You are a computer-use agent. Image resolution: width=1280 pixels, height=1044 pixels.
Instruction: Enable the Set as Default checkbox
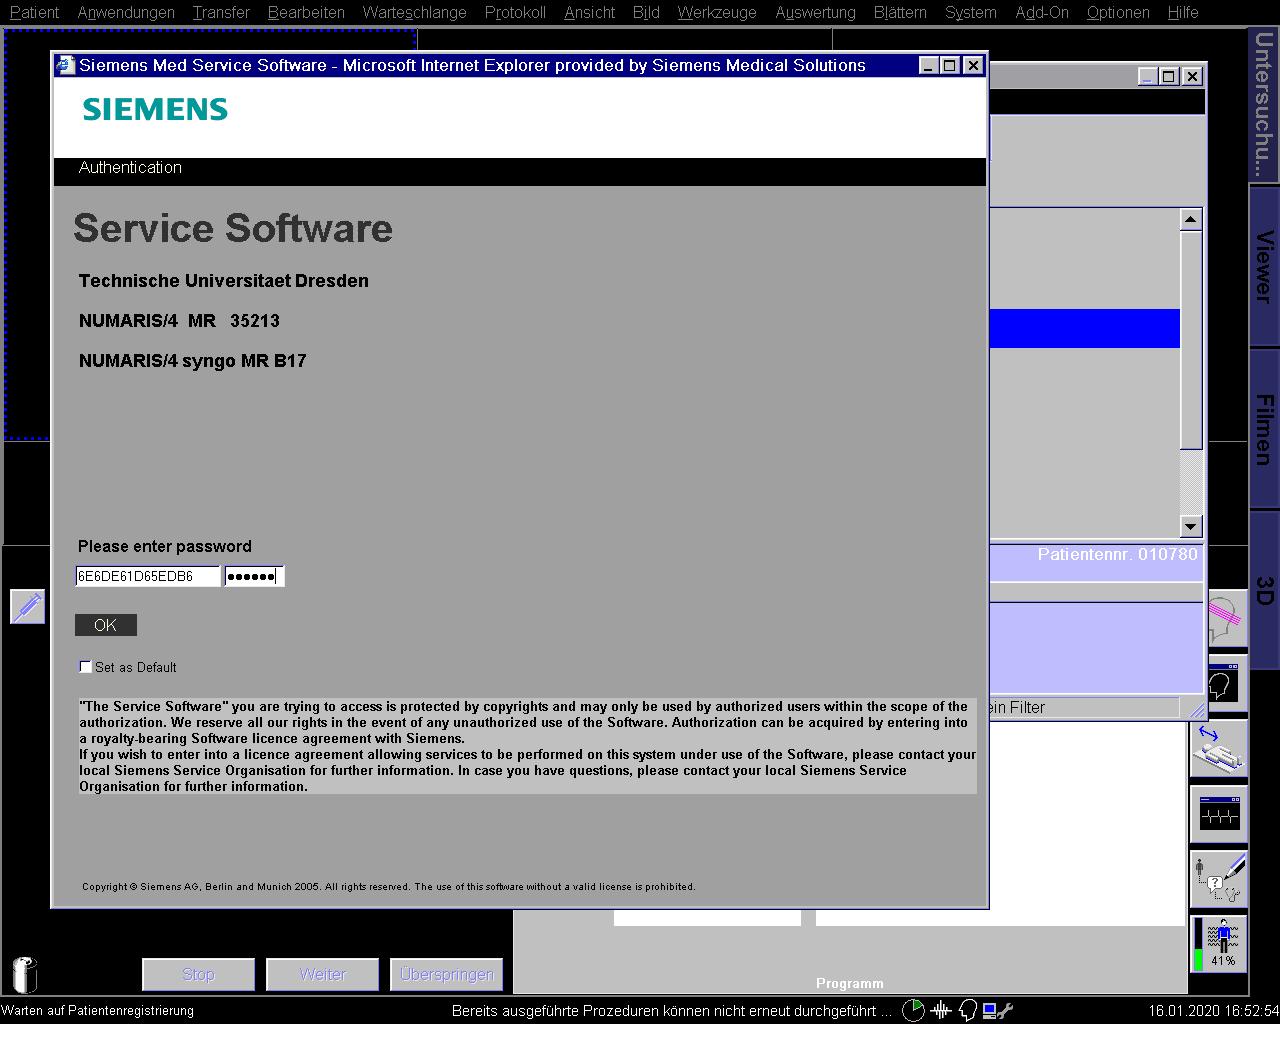pos(85,667)
